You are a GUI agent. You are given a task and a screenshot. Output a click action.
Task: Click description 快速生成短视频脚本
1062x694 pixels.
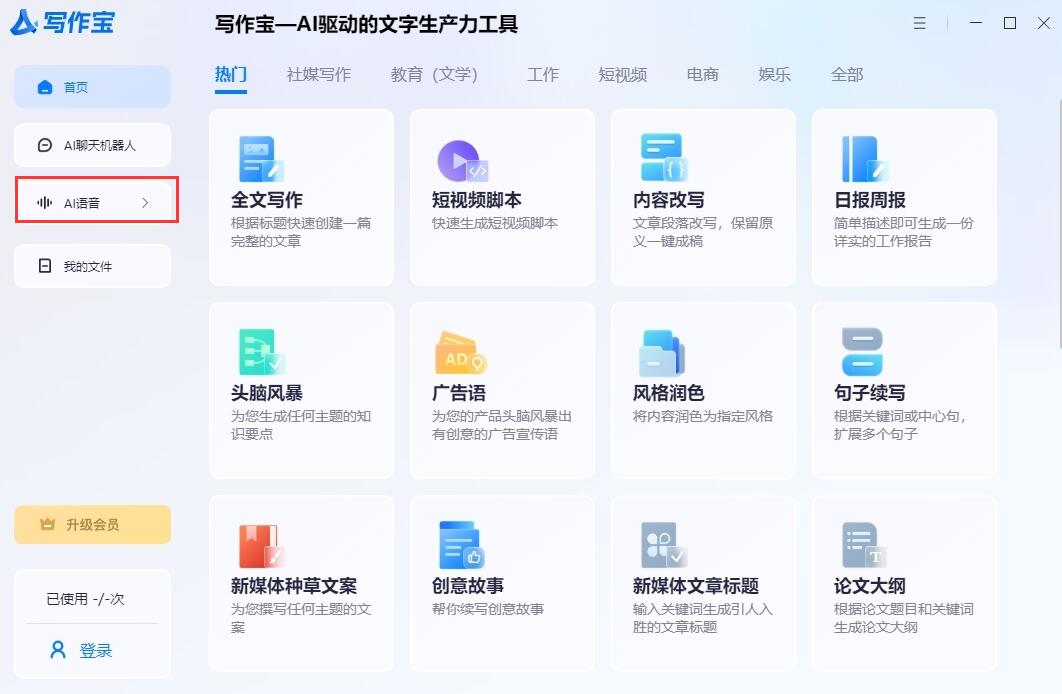[495, 223]
